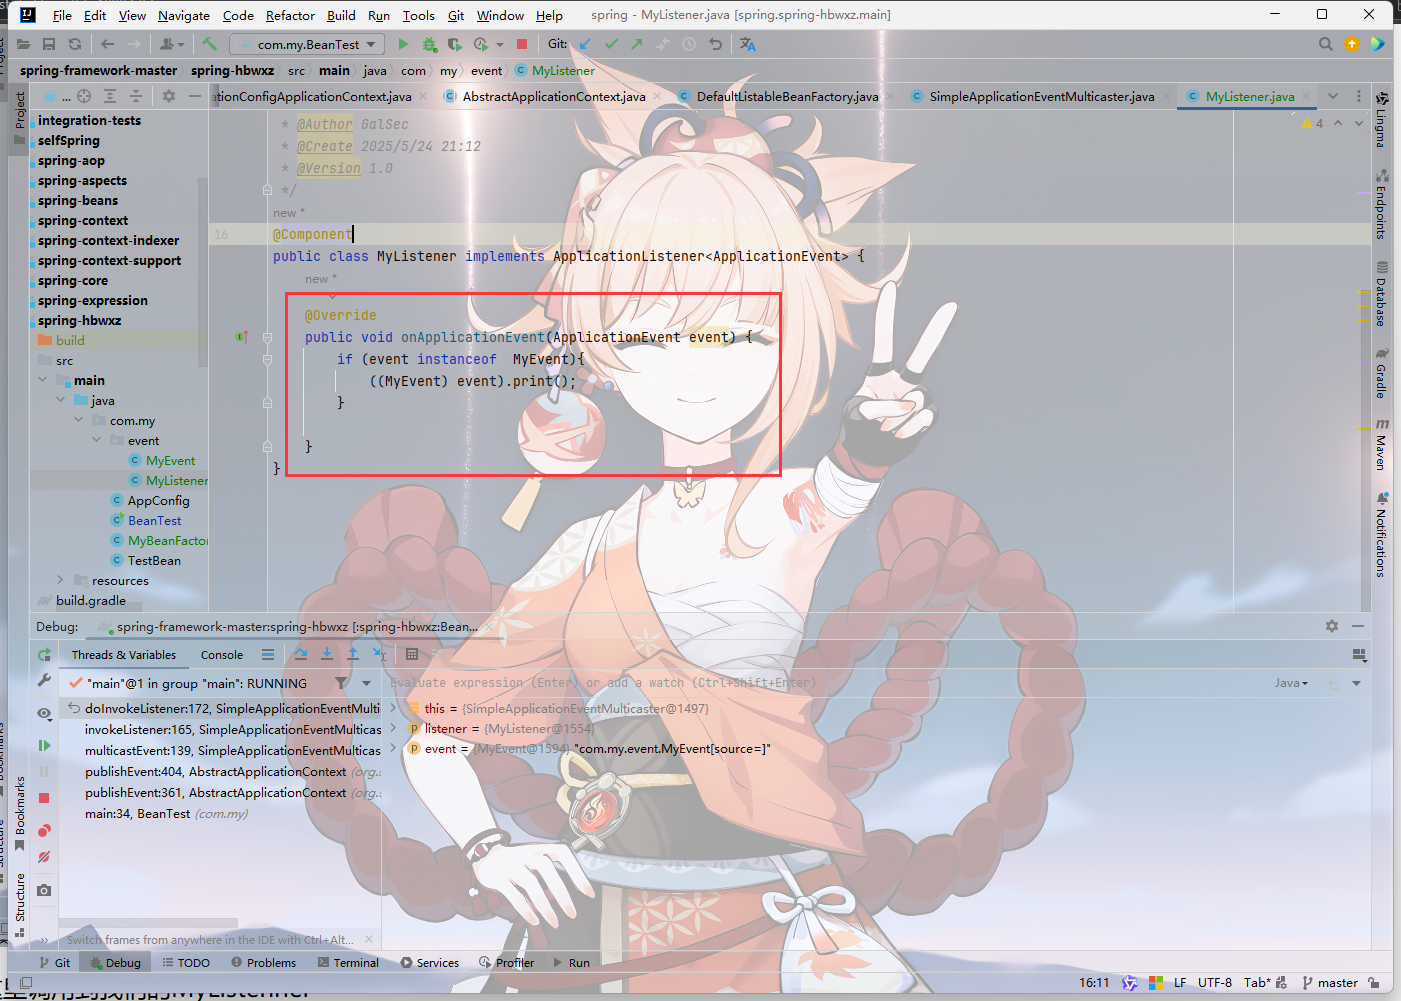View breakpoints with the double red circle icon
Image resolution: width=1401 pixels, height=1001 pixels.
click(x=44, y=831)
